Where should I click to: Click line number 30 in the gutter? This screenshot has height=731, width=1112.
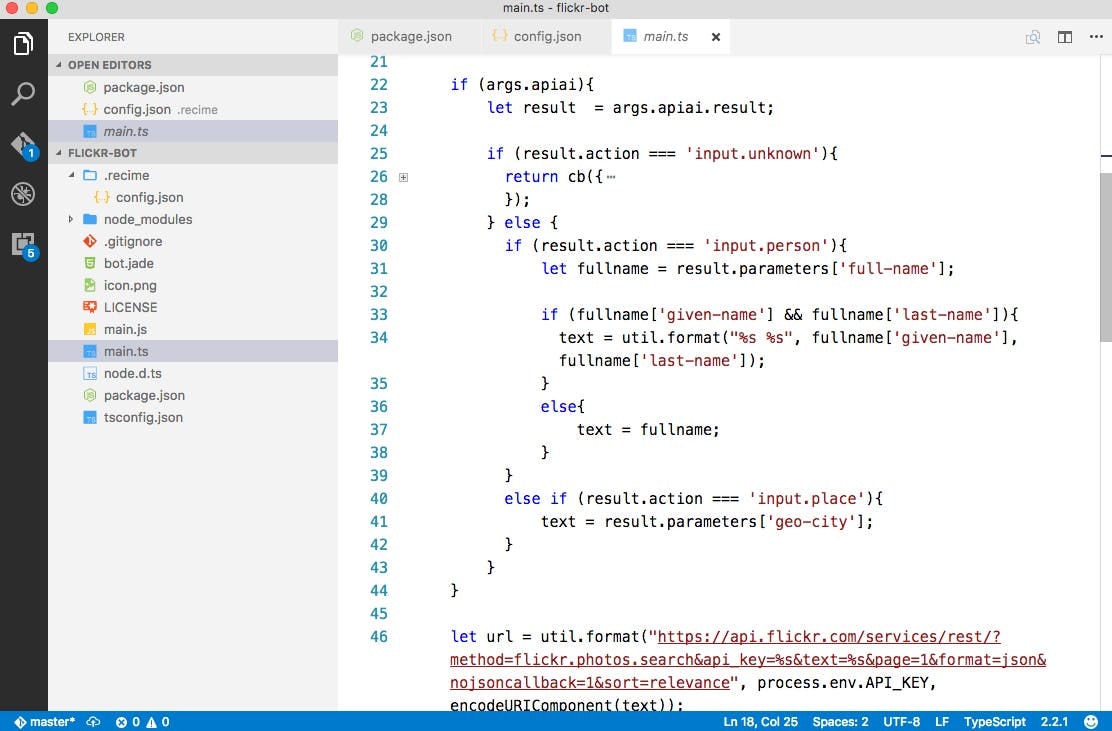[x=379, y=245]
